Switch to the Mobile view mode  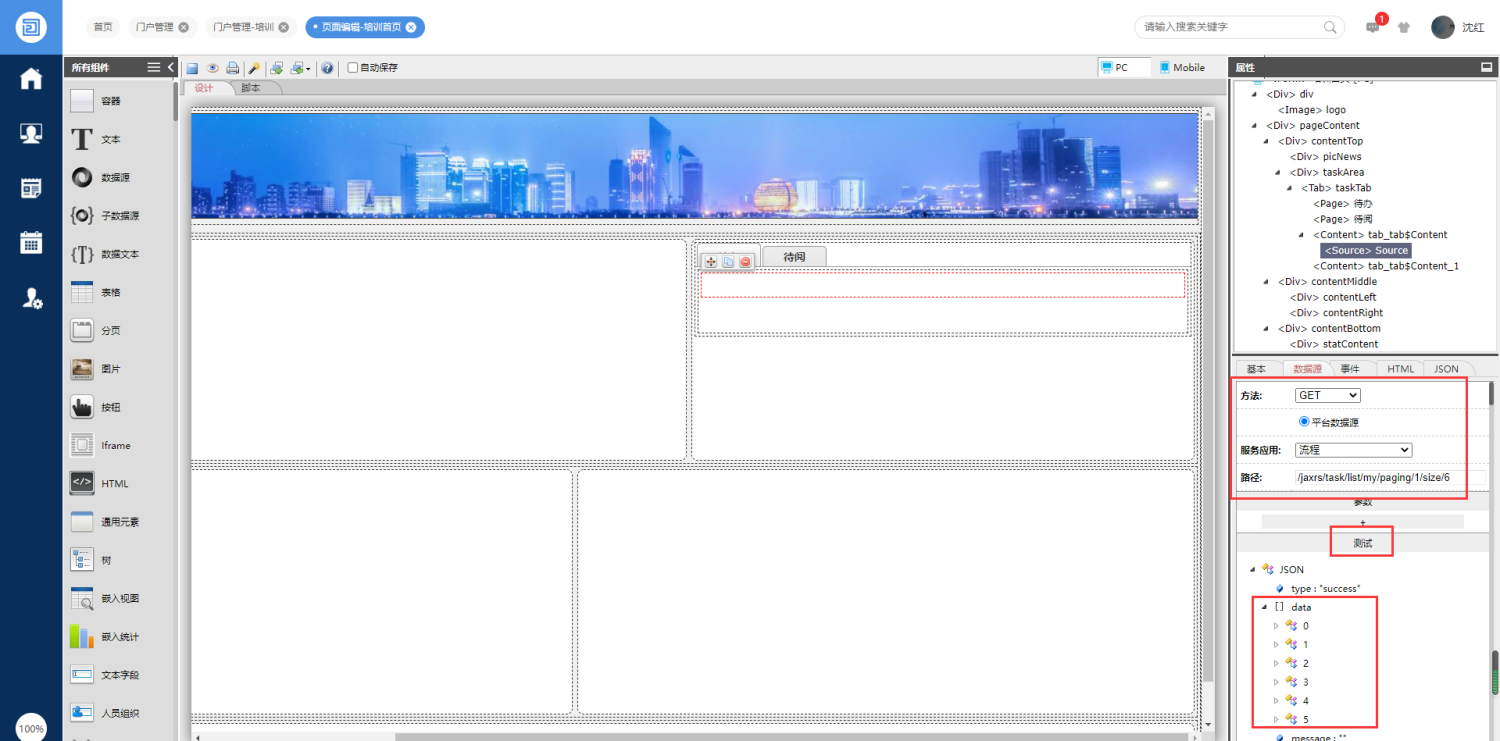coord(1181,68)
